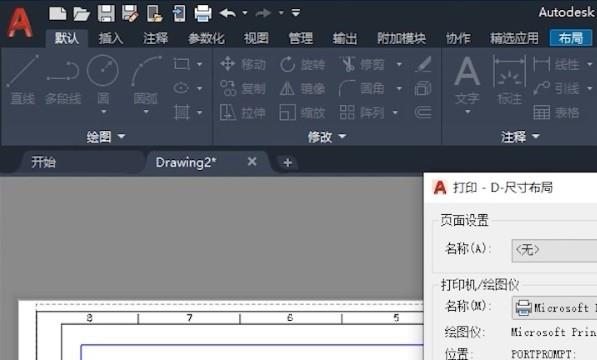This screenshot has width=597, height=360.
Task: Redo the action arrow
Action: (x=263, y=13)
